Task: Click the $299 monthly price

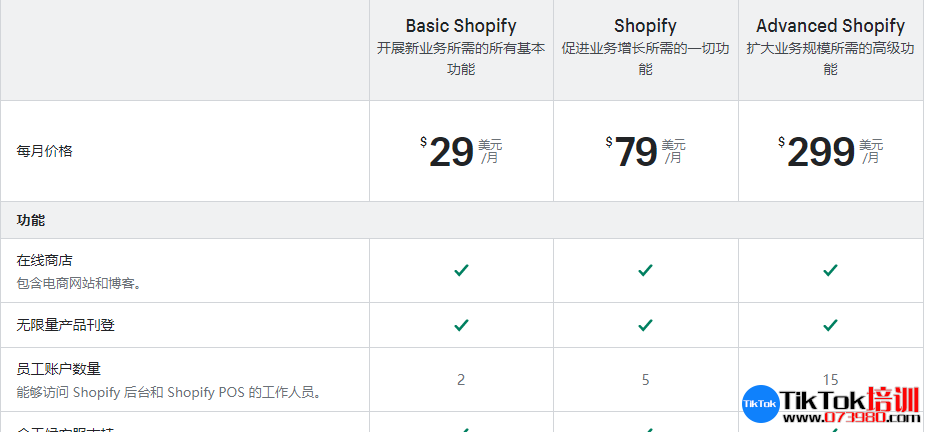Action: (830, 152)
